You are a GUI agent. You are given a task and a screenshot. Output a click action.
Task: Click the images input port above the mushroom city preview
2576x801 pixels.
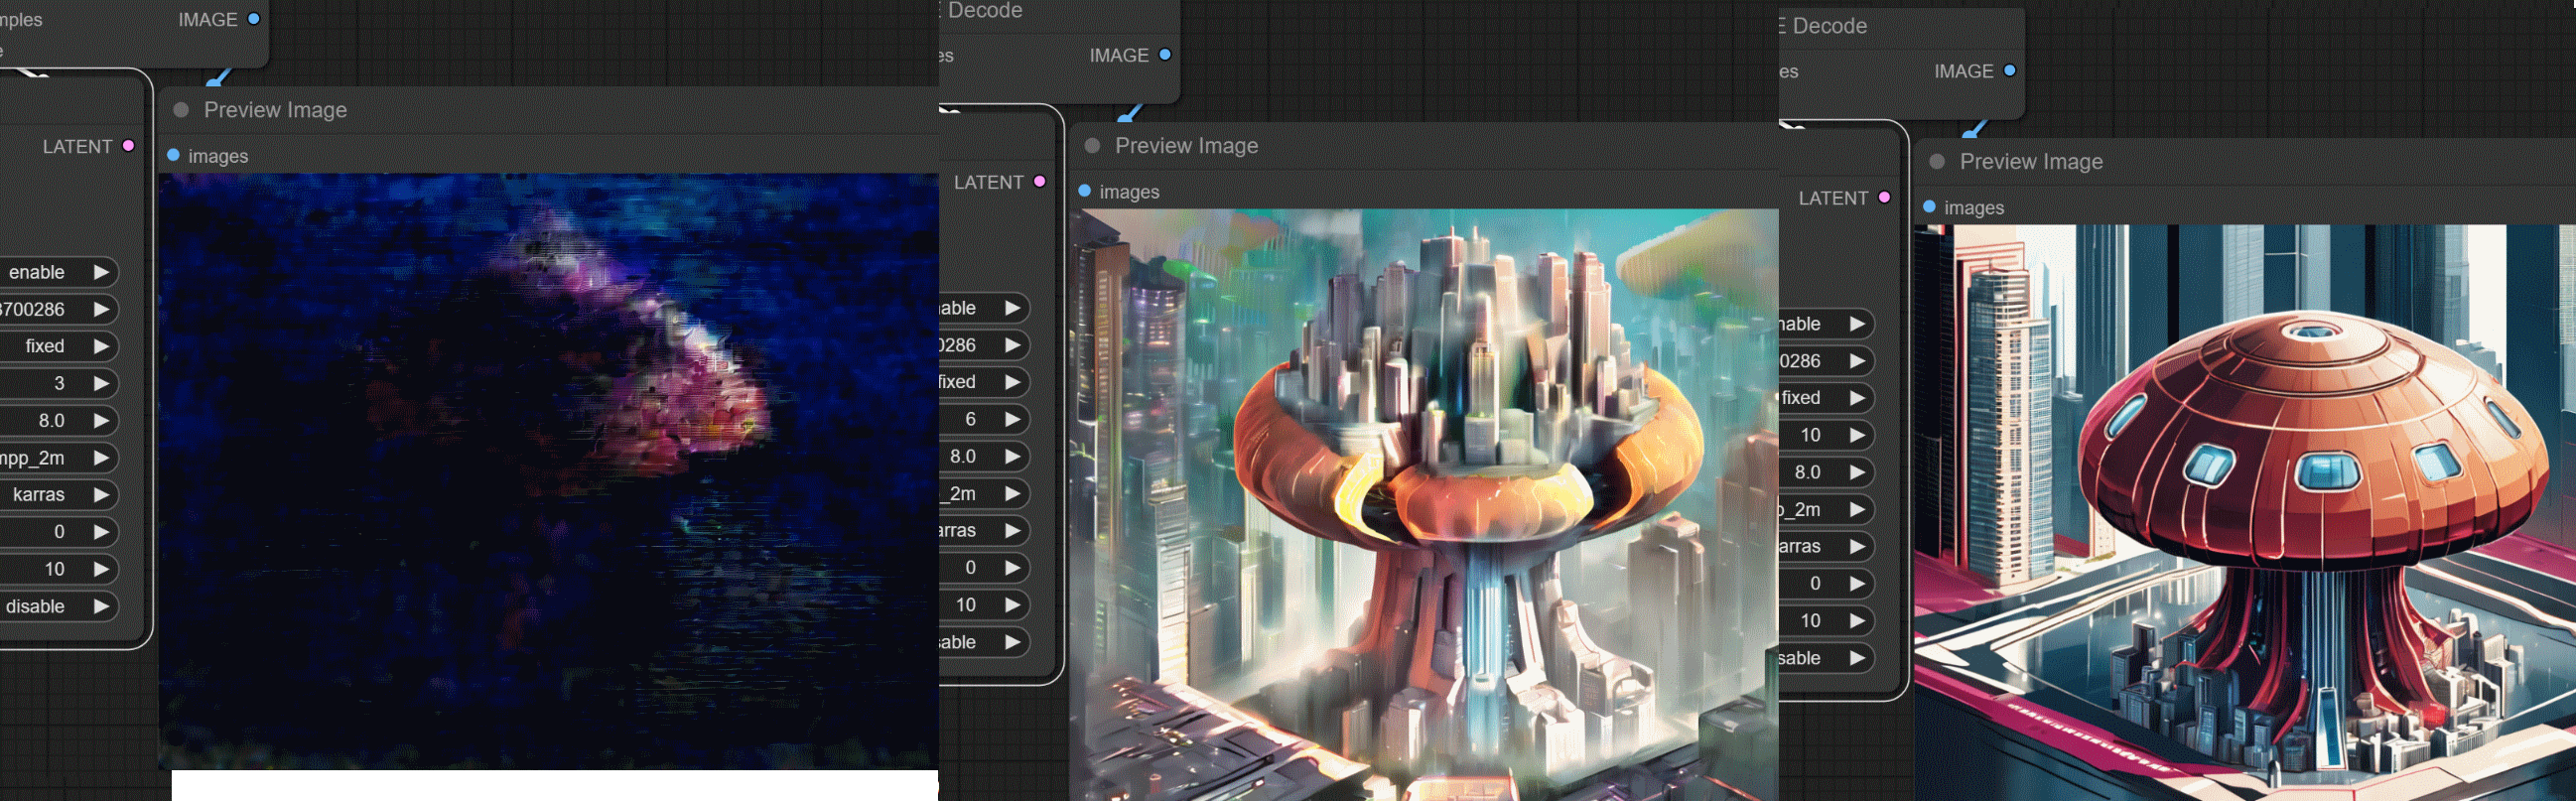coord(1084,191)
